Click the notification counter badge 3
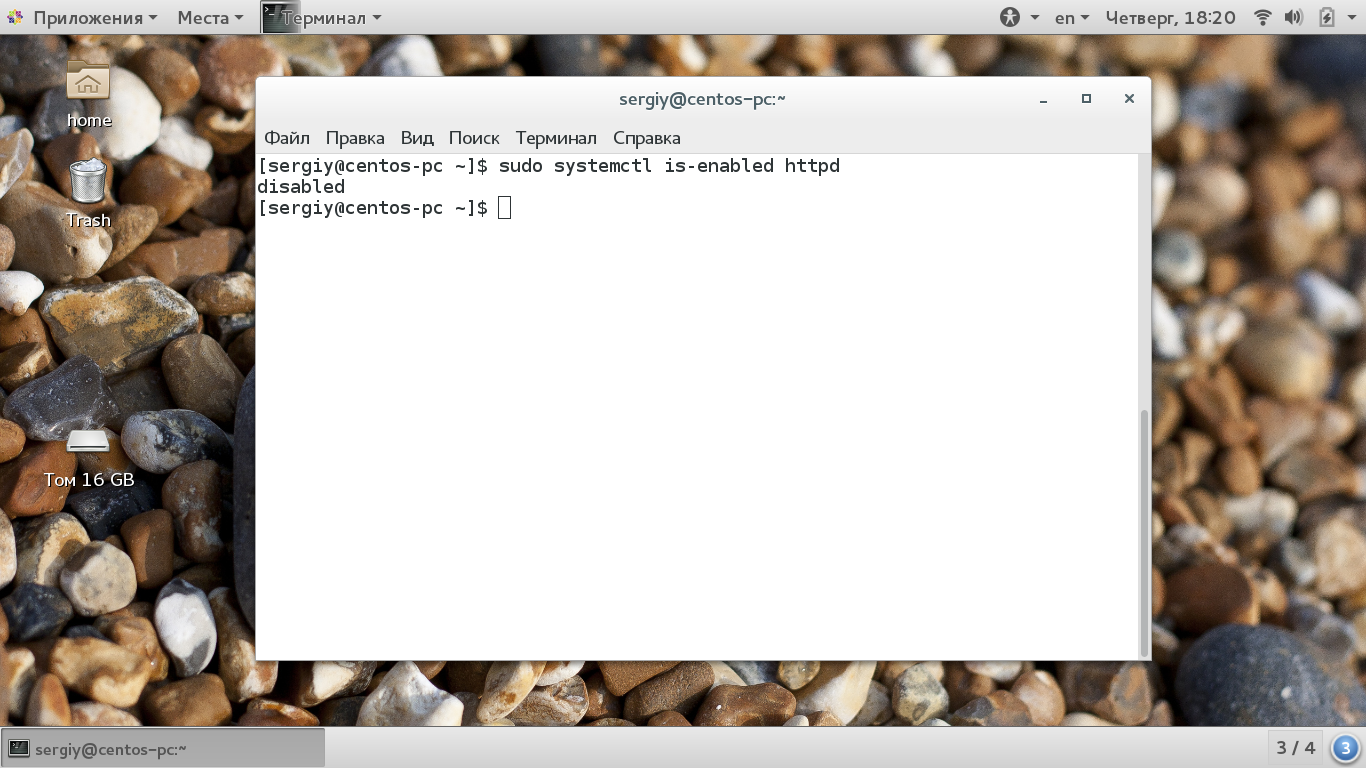This screenshot has height=768, width=1366. (x=1346, y=748)
